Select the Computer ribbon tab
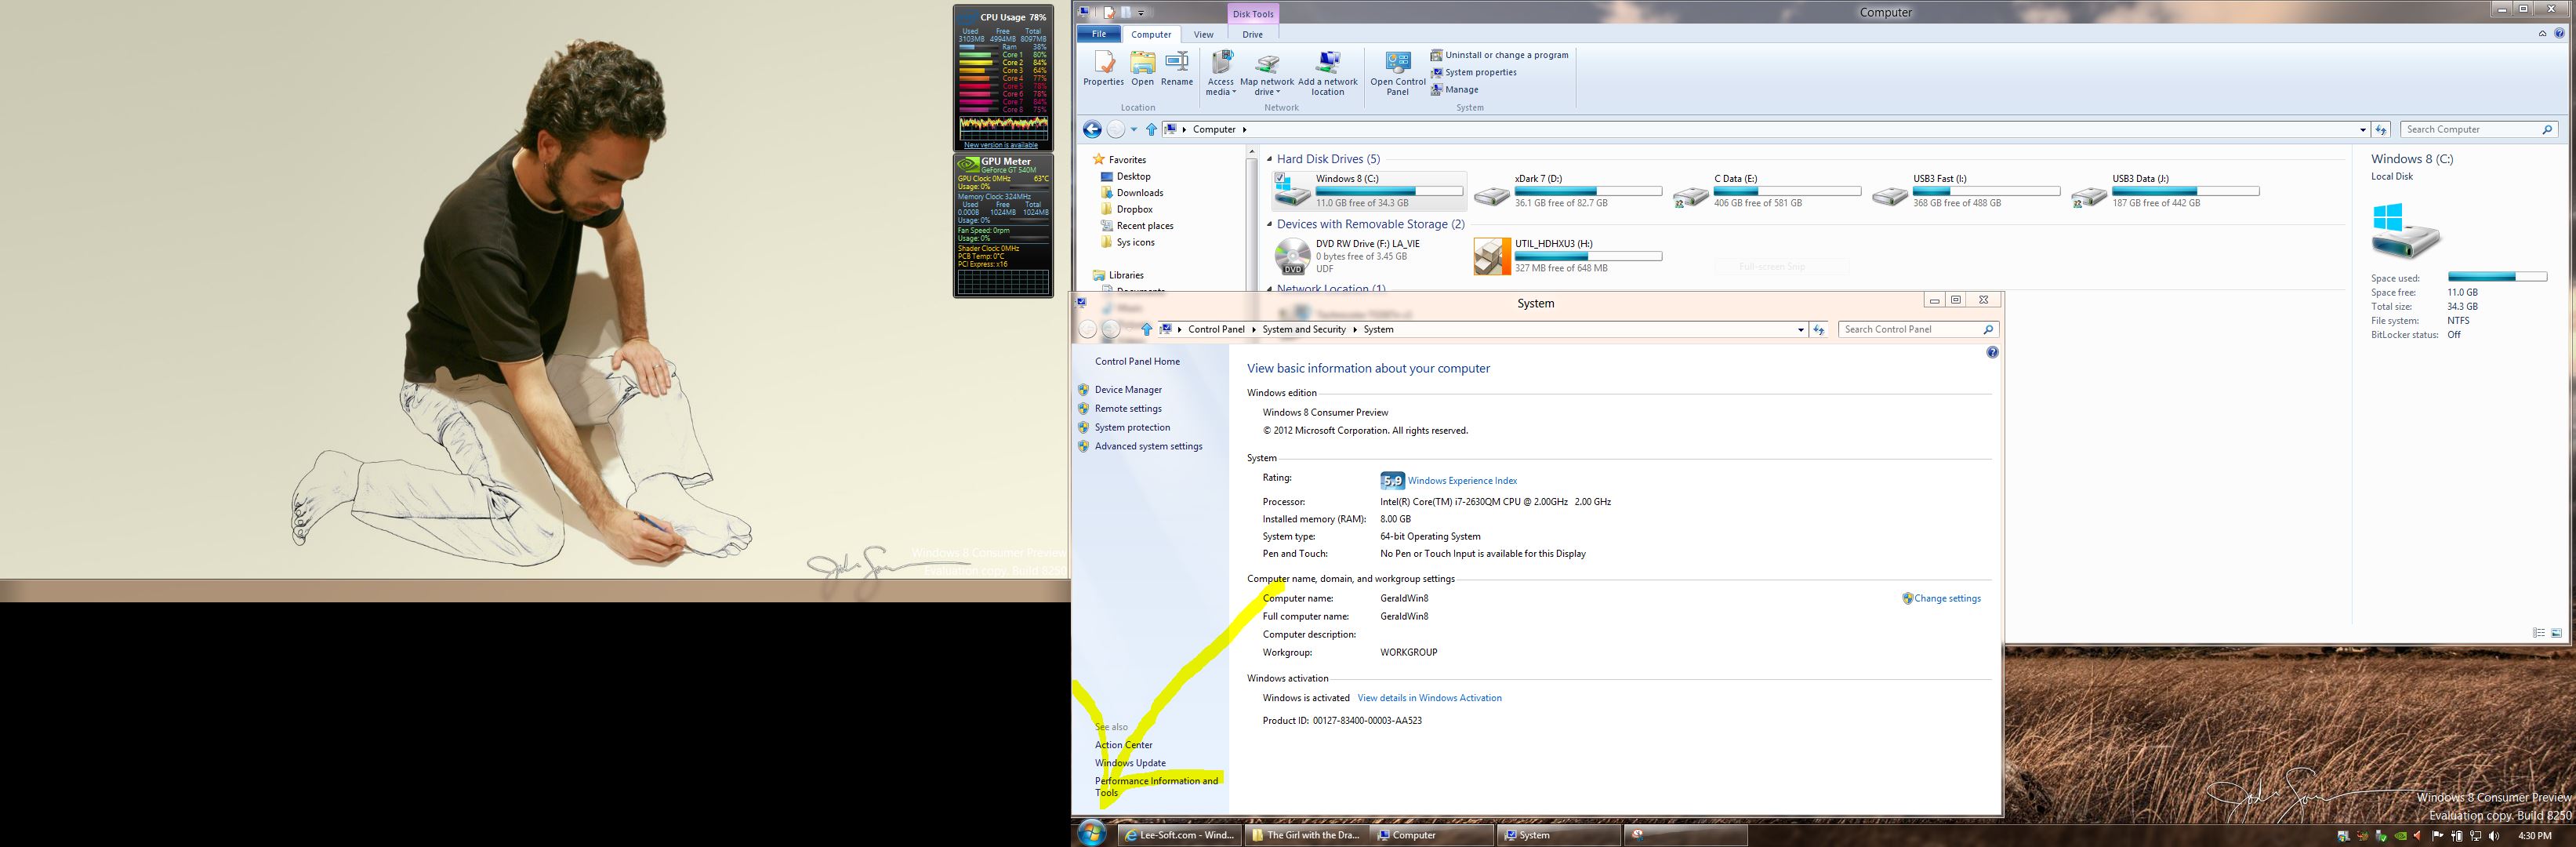 pyautogui.click(x=1151, y=34)
